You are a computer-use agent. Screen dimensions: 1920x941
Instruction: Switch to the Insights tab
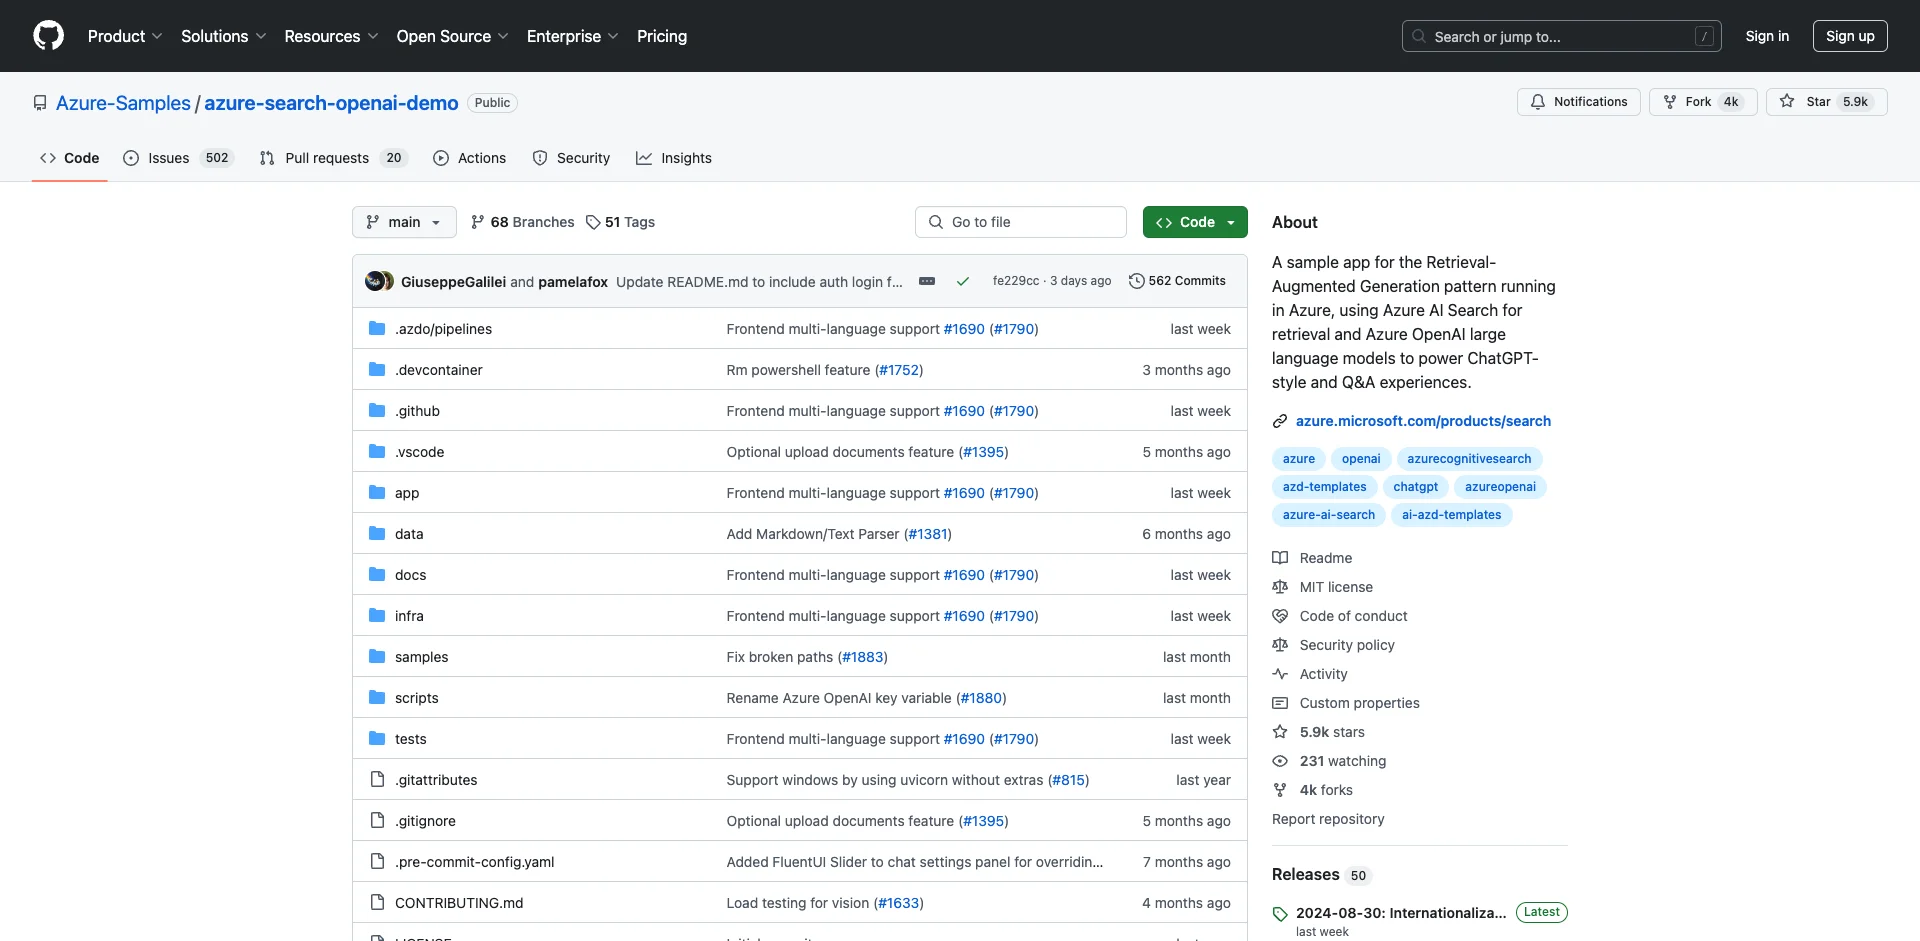(x=674, y=158)
